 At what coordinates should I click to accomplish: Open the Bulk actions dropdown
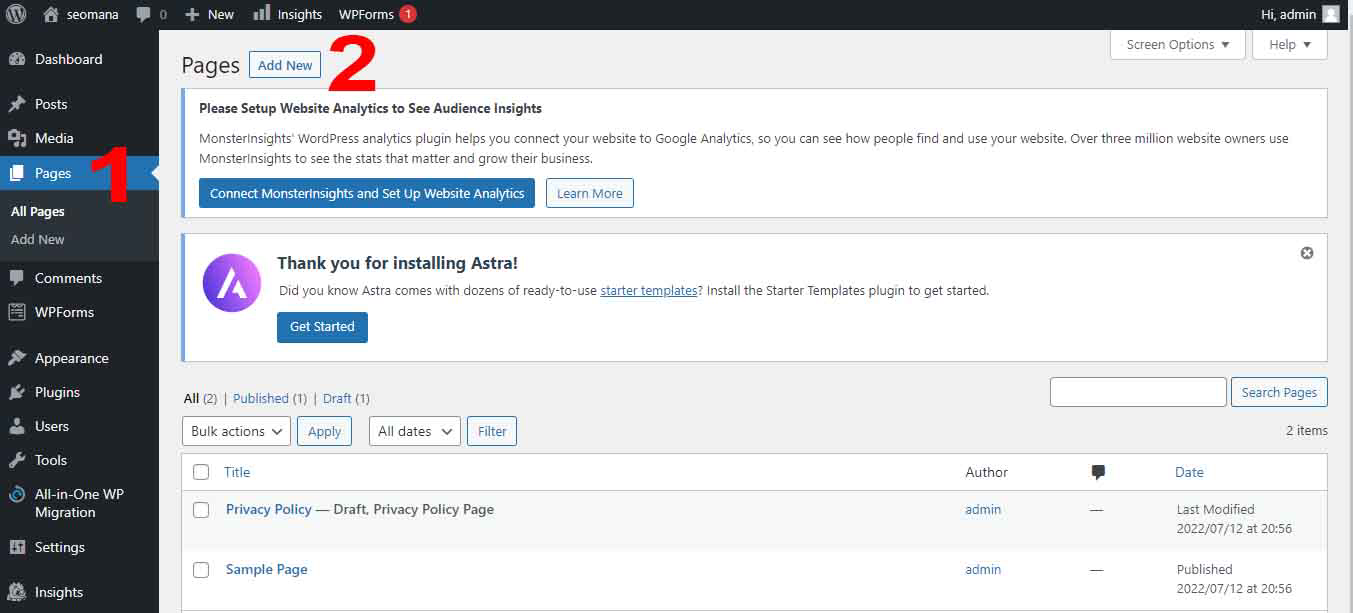point(236,431)
